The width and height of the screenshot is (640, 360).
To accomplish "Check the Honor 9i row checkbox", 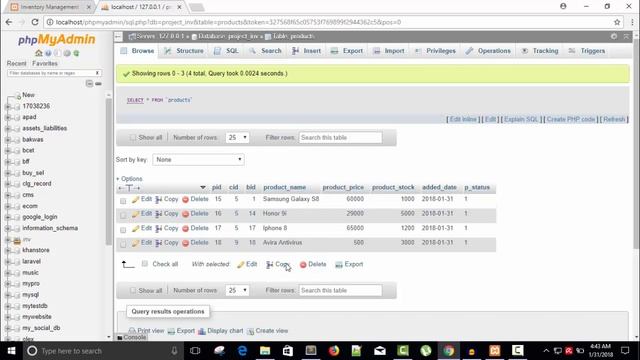I will (x=123, y=215).
